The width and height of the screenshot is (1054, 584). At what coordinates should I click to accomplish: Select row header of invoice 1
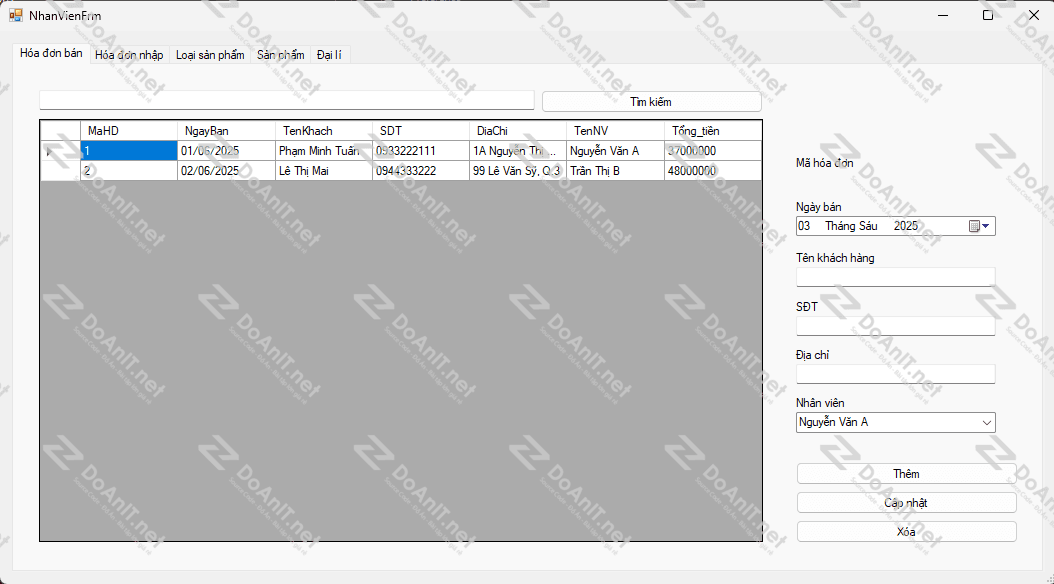click(60, 151)
